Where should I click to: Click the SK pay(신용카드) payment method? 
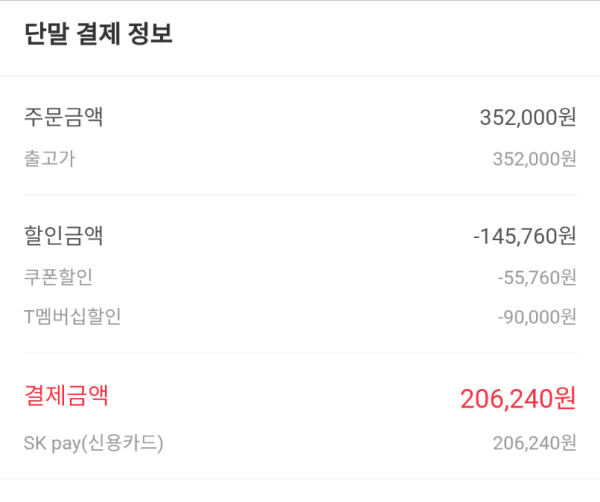[93, 443]
